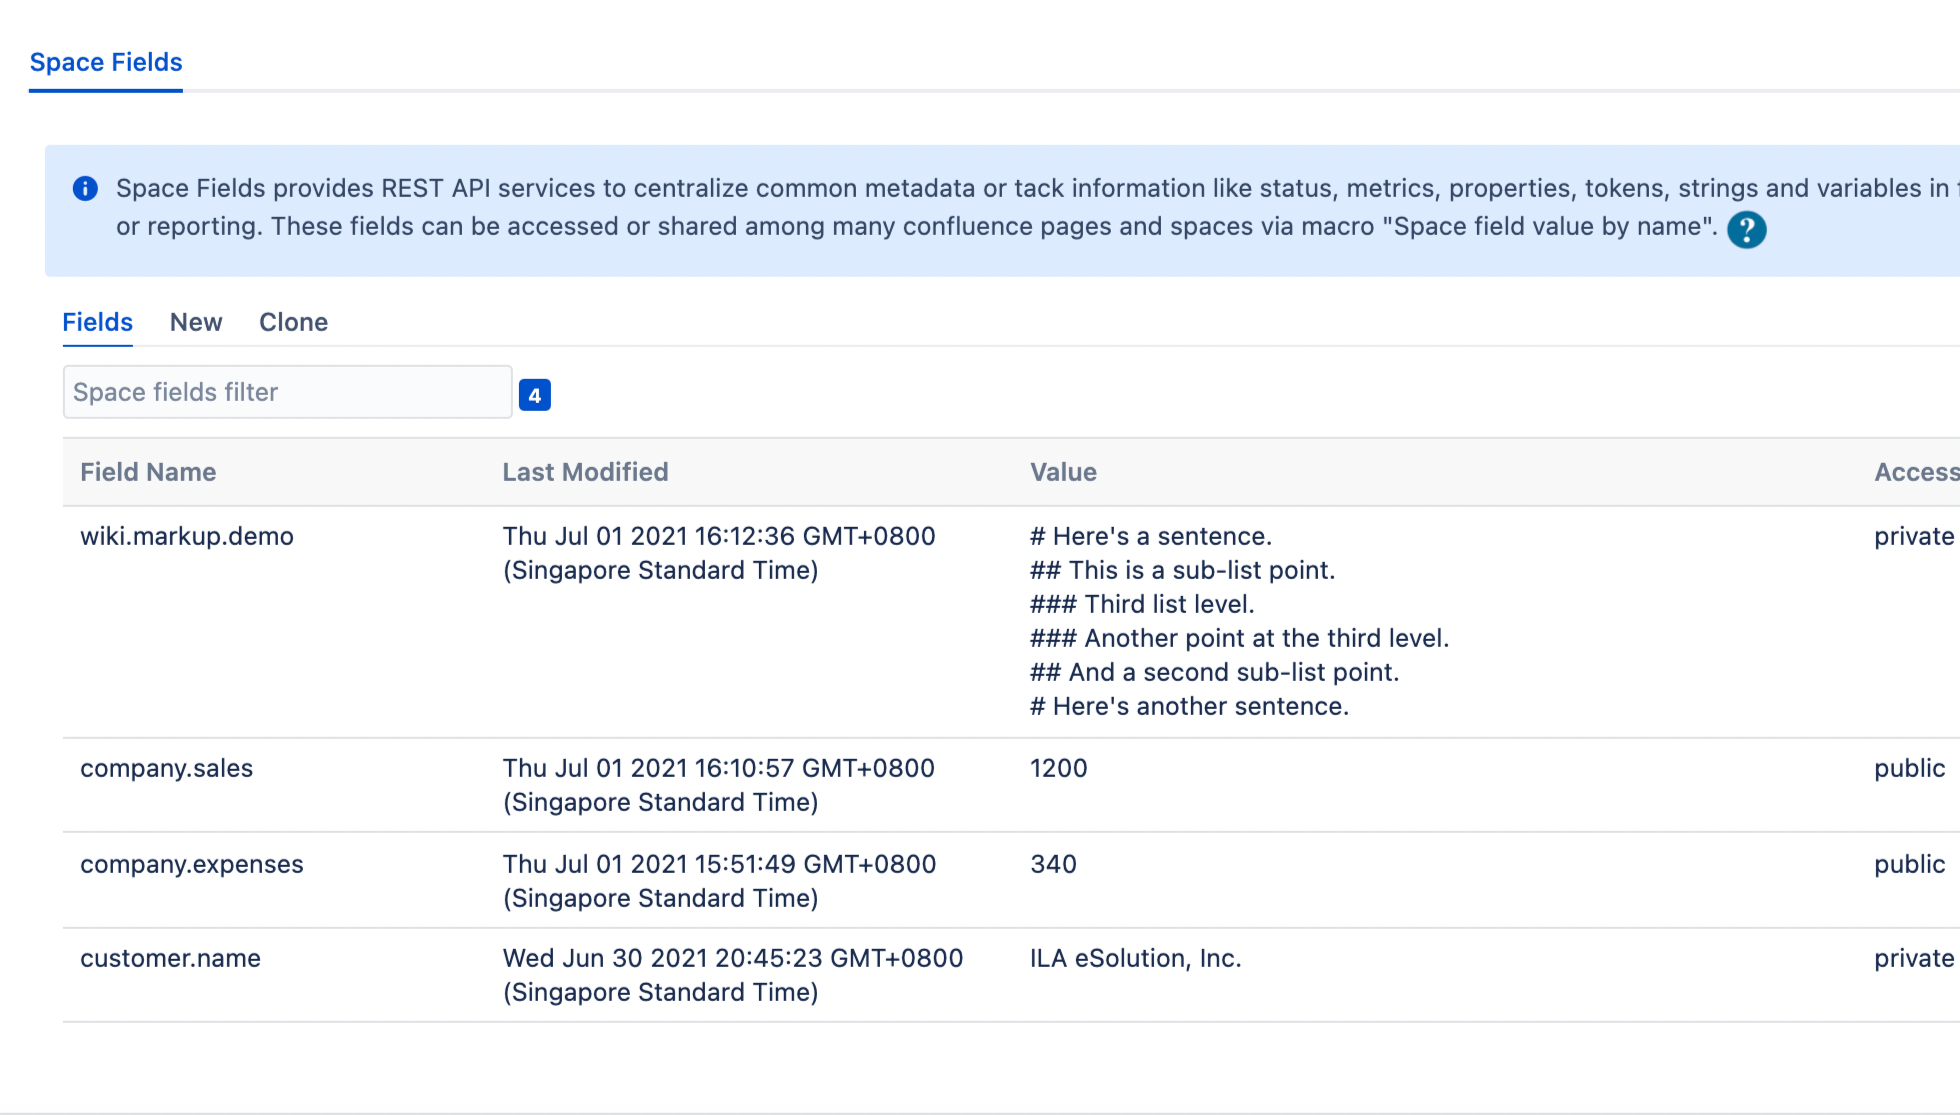Sort by the Last Modified column header
The height and width of the screenshot is (1115, 1960).
(x=585, y=471)
